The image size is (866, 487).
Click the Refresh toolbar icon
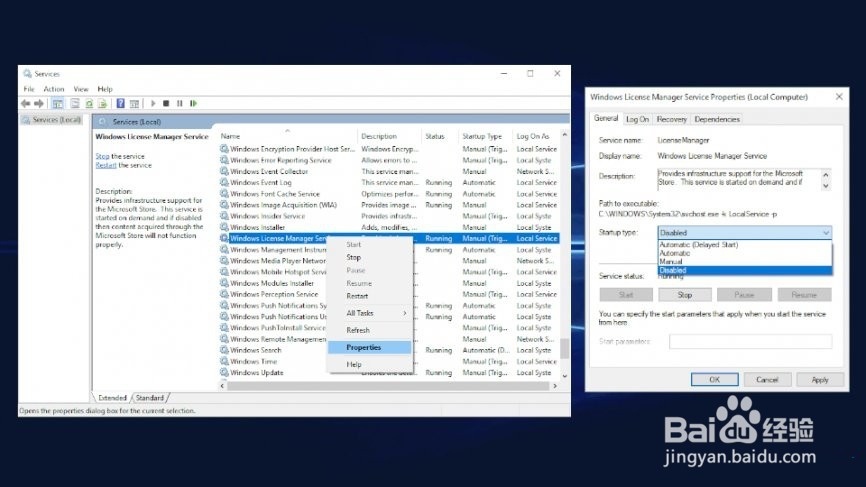click(89, 103)
